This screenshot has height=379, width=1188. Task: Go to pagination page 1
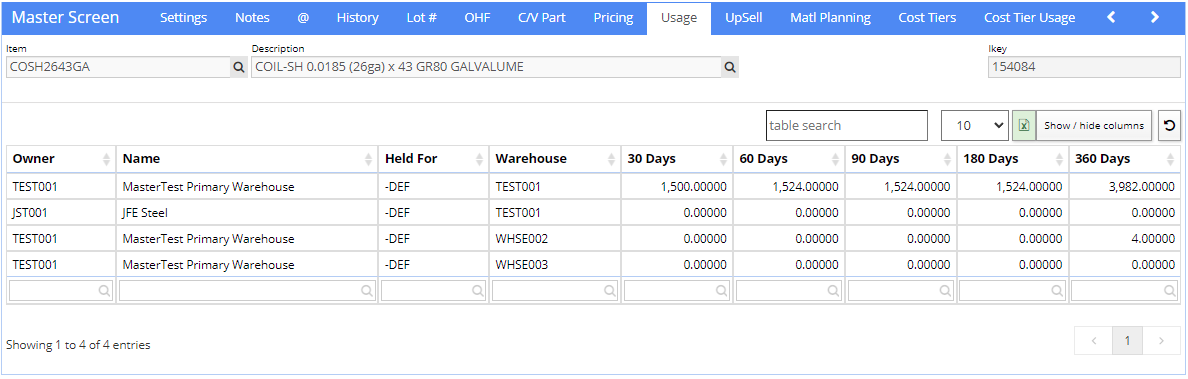[1127, 341]
